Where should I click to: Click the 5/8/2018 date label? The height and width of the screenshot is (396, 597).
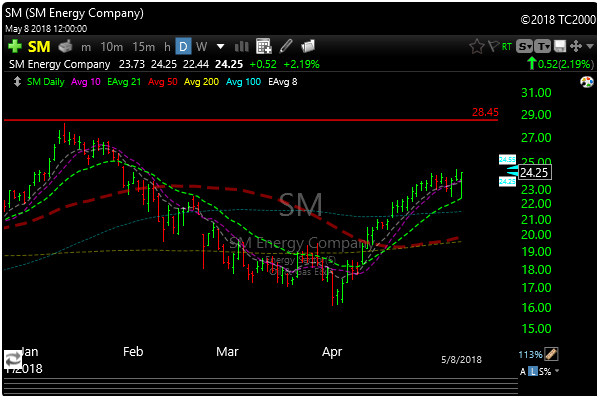(461, 359)
